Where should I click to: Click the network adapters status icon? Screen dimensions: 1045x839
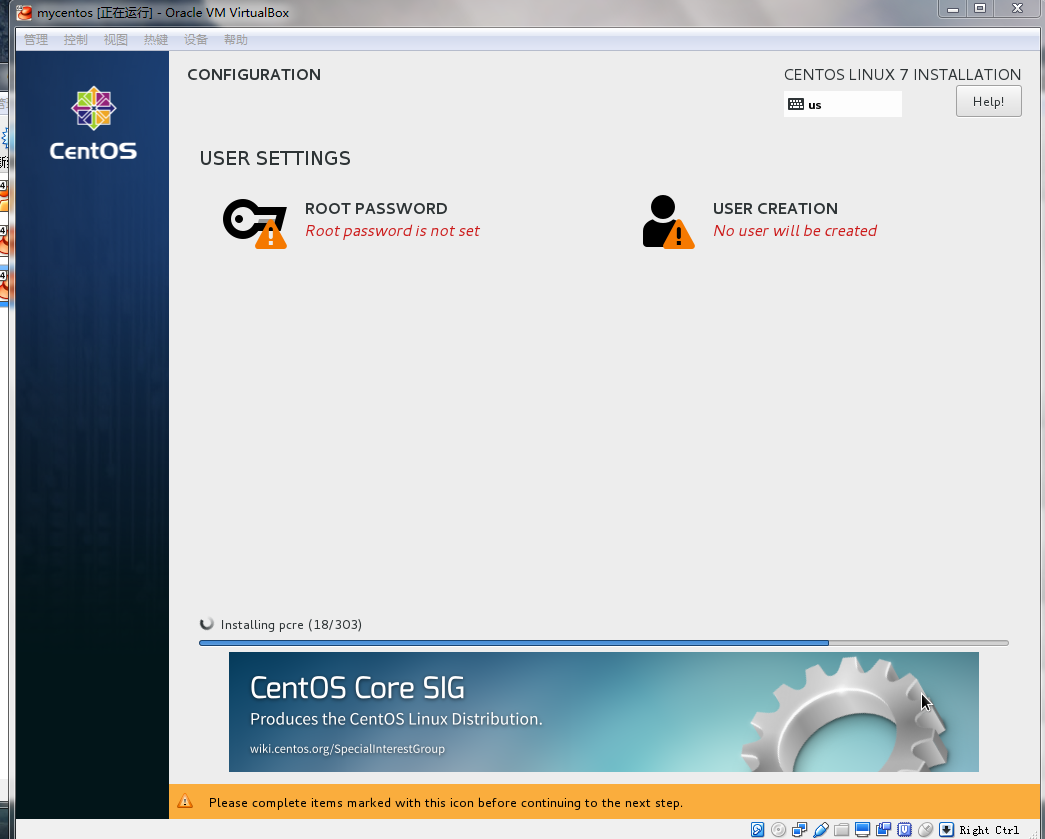[800, 830]
